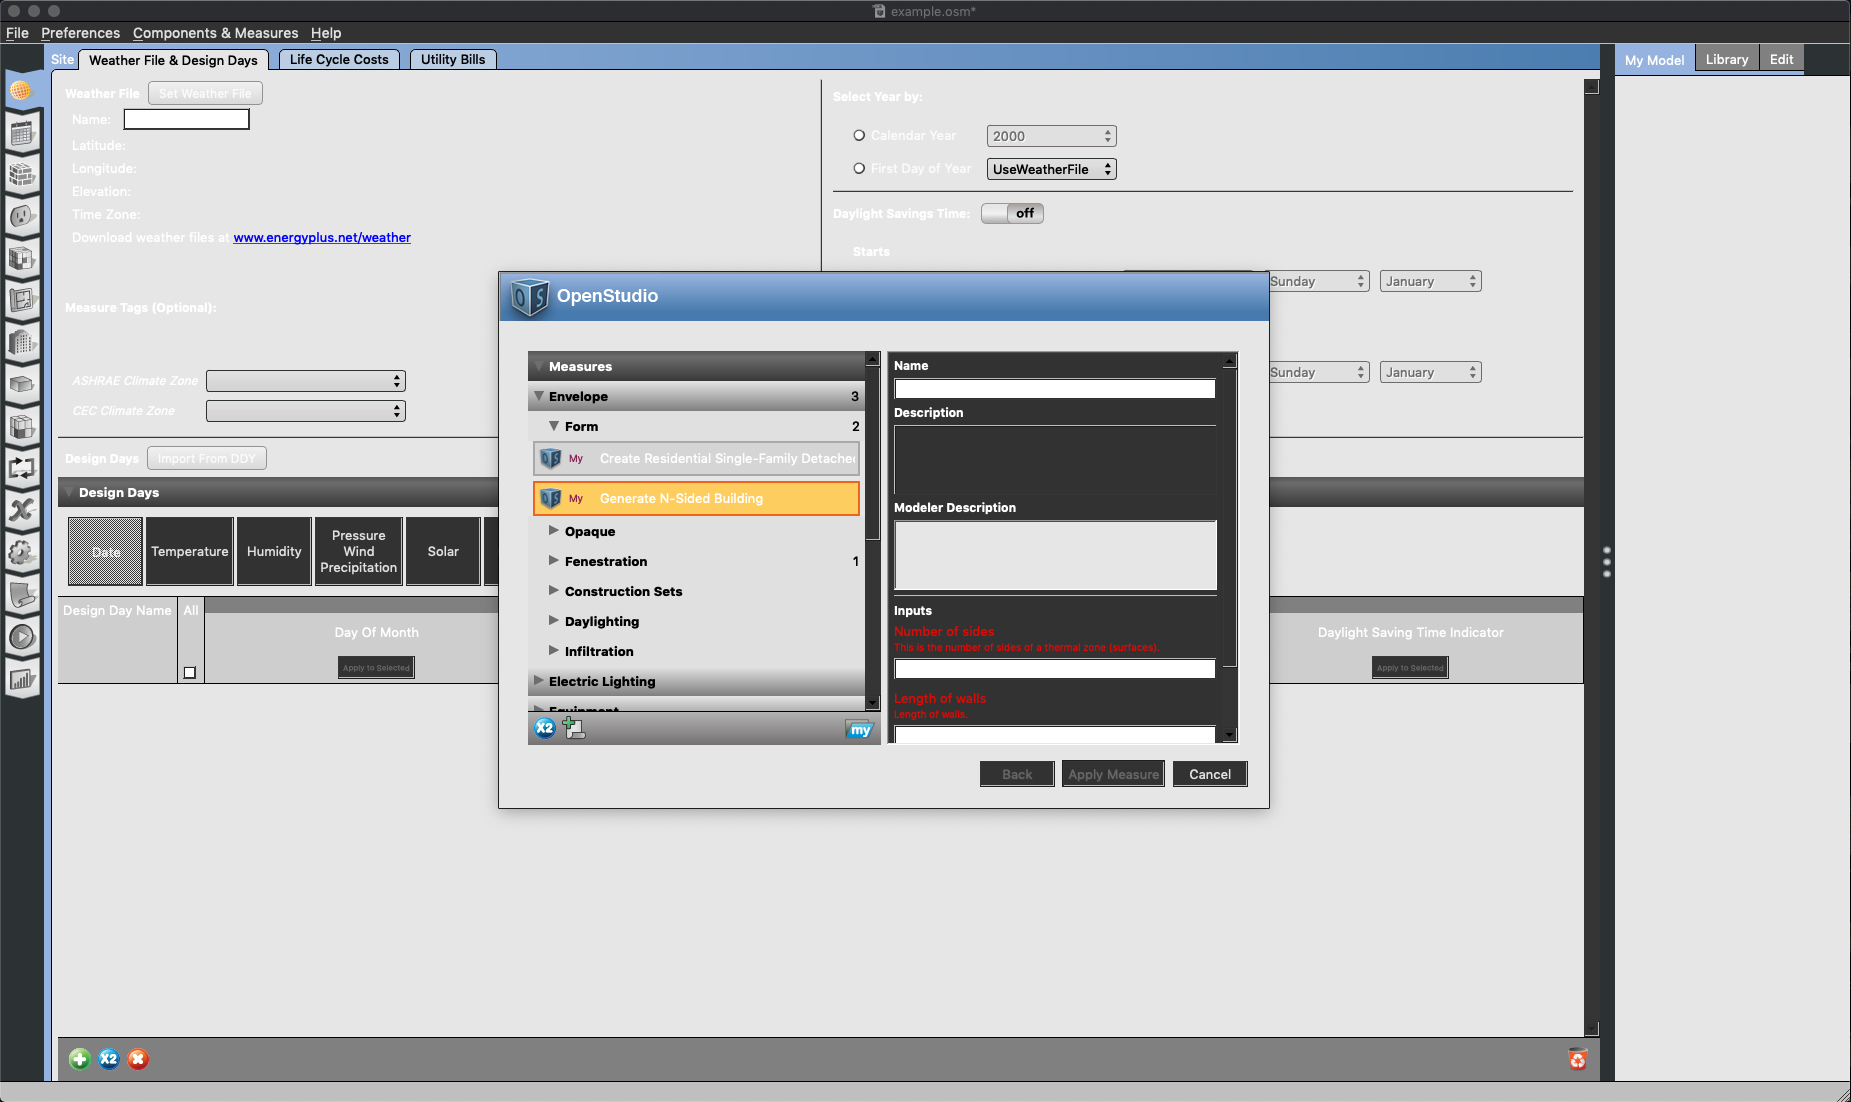Click the Temperature design day column button

tap(190, 551)
